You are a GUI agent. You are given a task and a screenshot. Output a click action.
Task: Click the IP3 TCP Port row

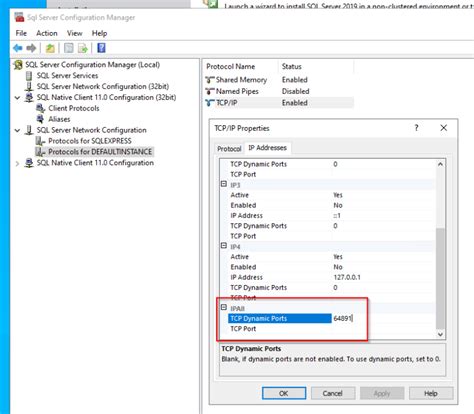332,236
